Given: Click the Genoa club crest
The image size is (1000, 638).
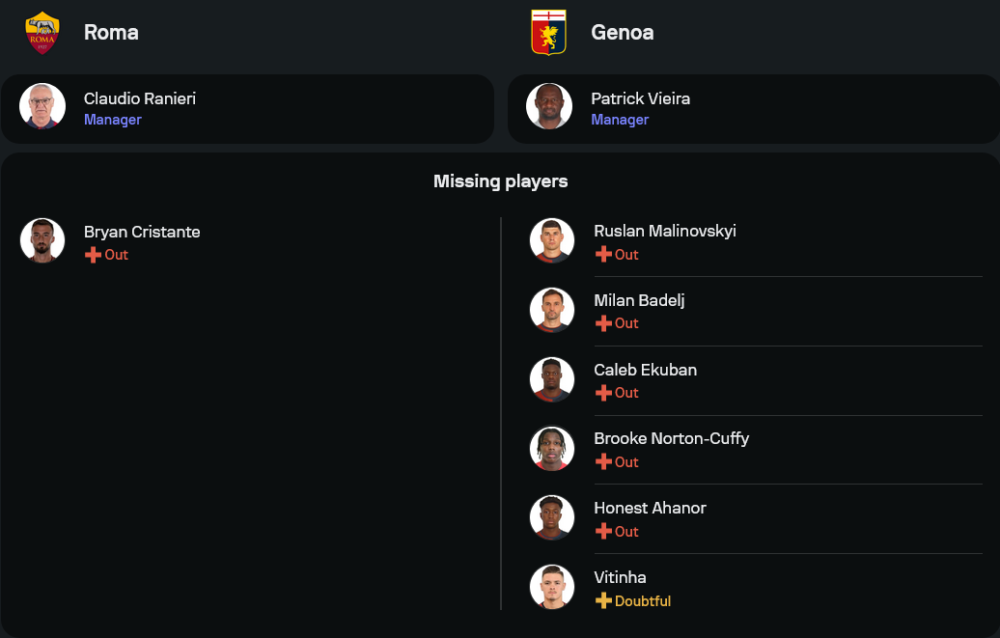Looking at the screenshot, I should point(548,33).
